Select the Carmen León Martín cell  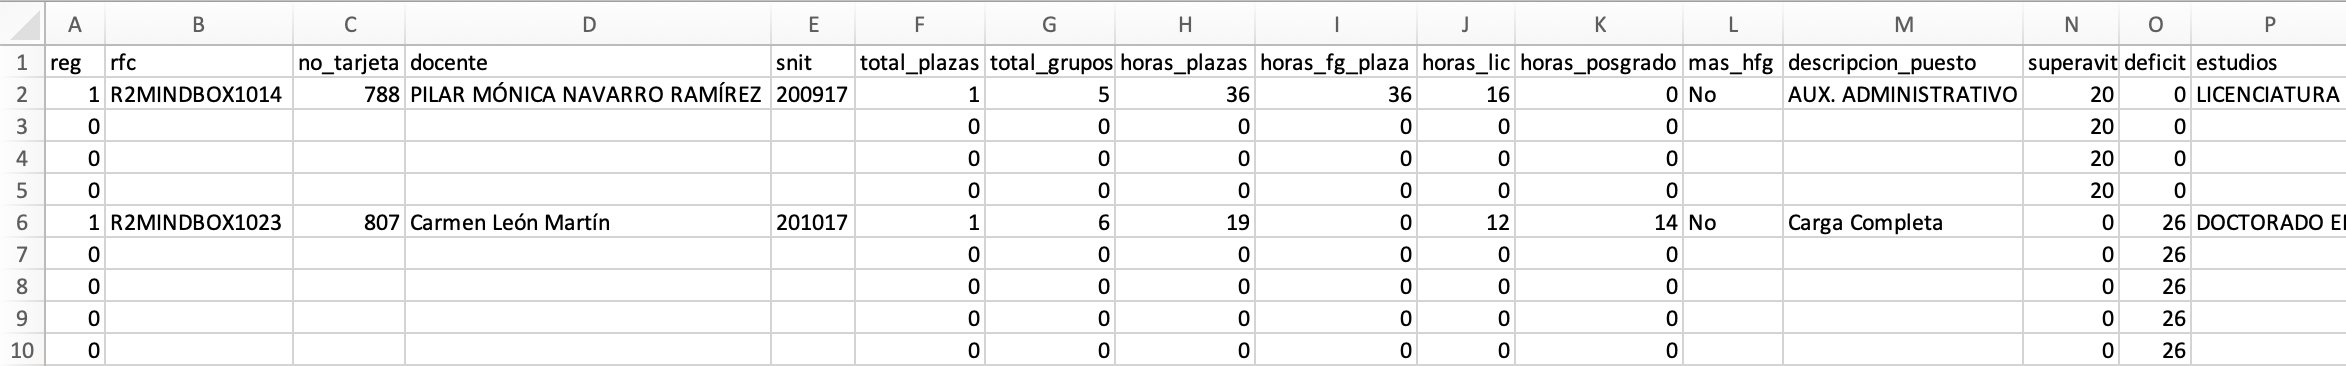point(588,222)
